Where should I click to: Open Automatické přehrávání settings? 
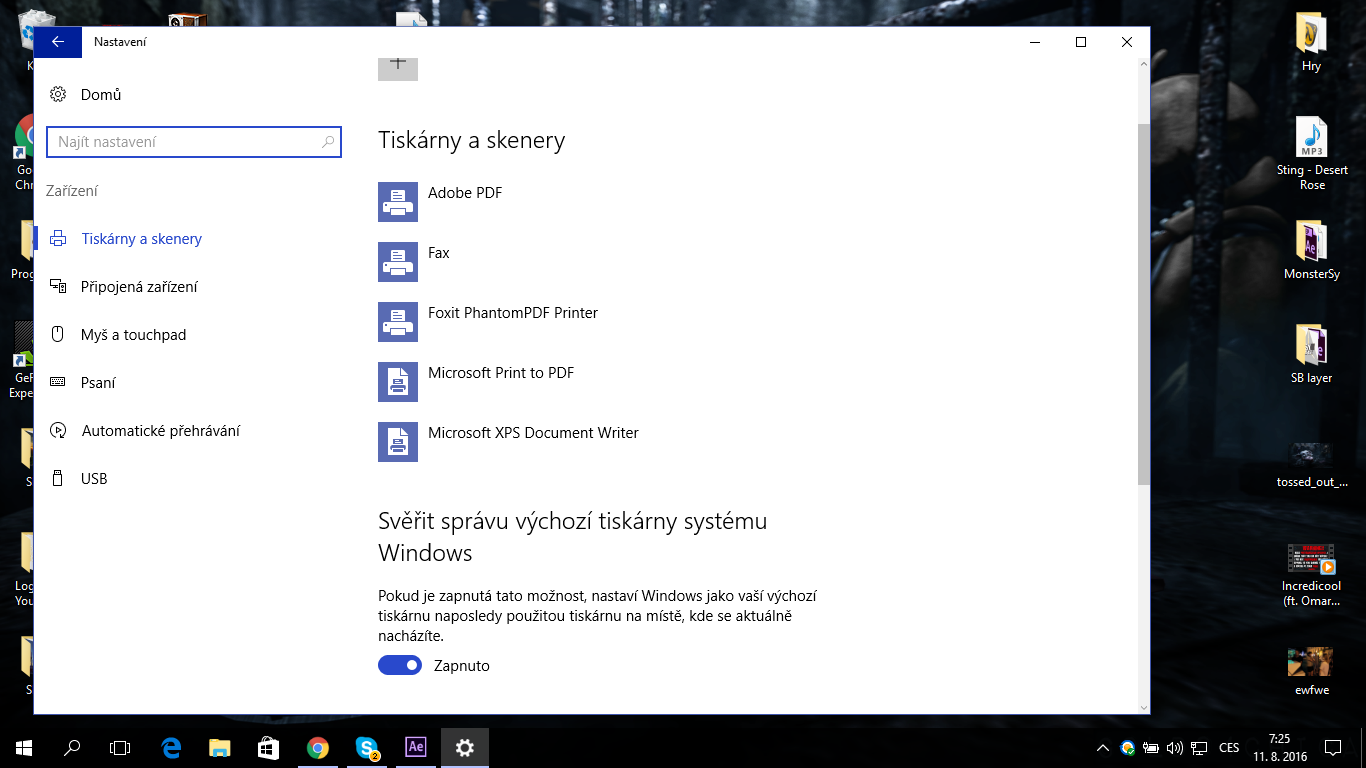coord(160,431)
